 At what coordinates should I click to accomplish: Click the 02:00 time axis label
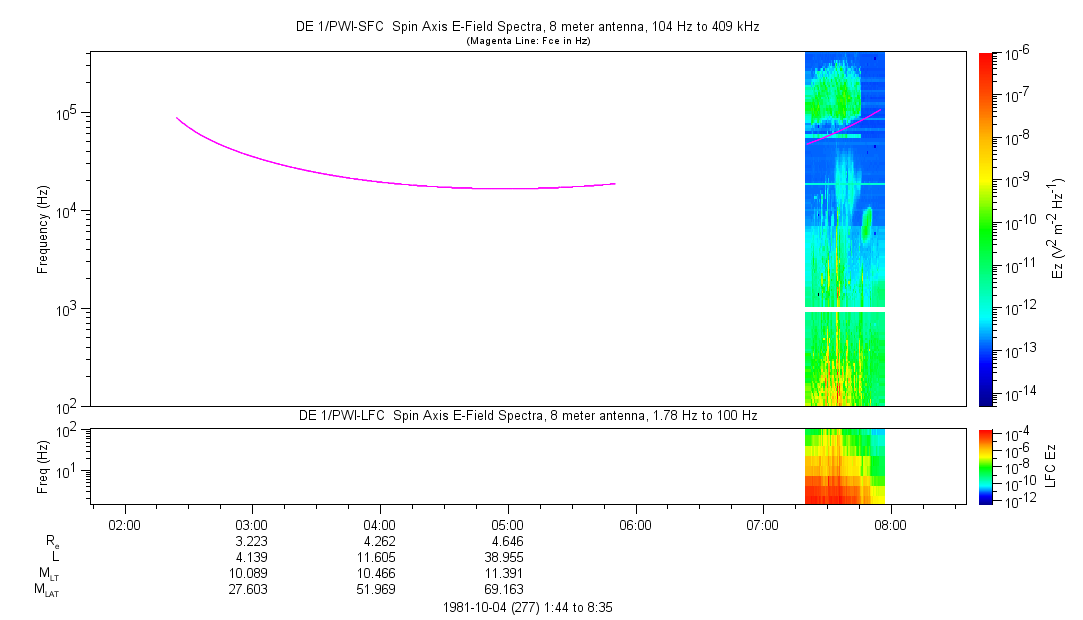click(124, 523)
